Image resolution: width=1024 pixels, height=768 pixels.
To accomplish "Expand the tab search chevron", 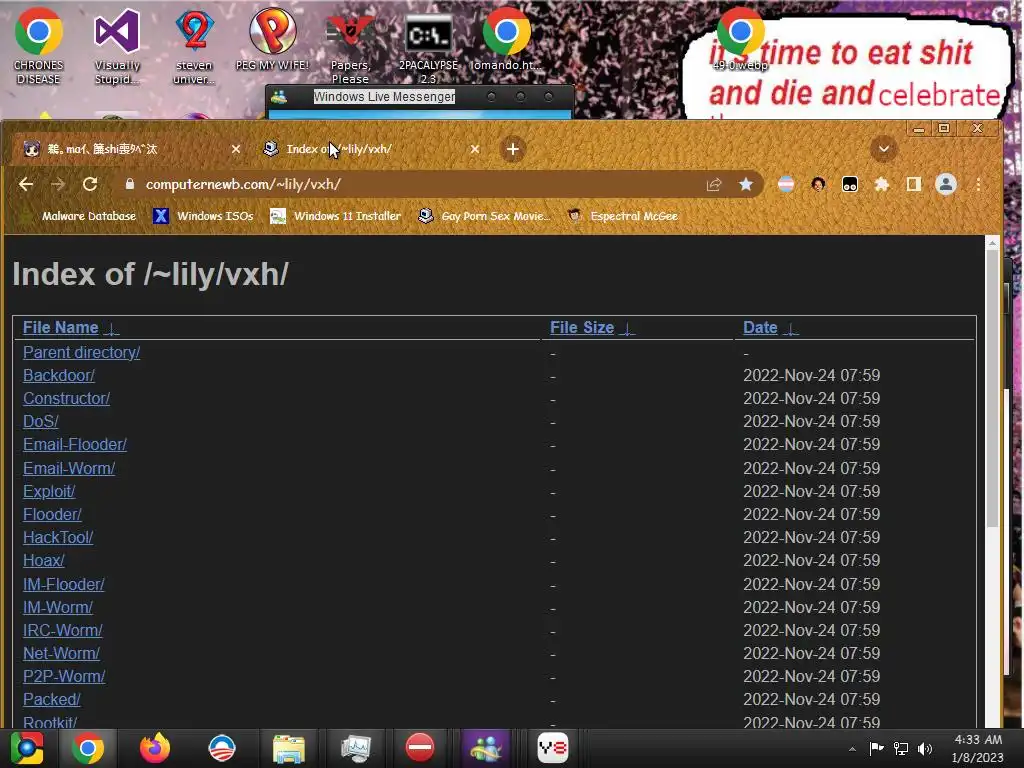I will [884, 149].
